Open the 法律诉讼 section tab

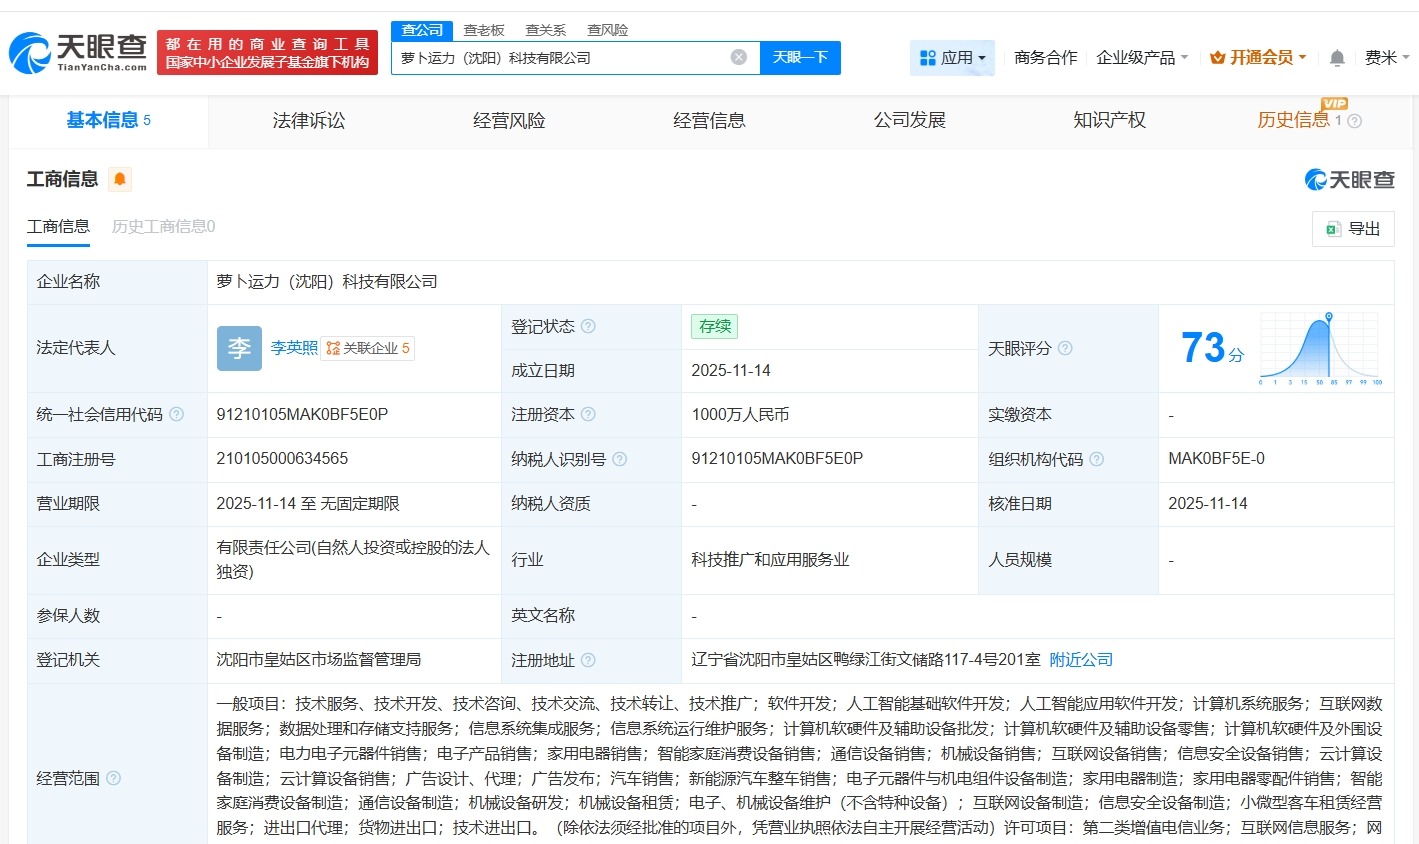tap(308, 120)
